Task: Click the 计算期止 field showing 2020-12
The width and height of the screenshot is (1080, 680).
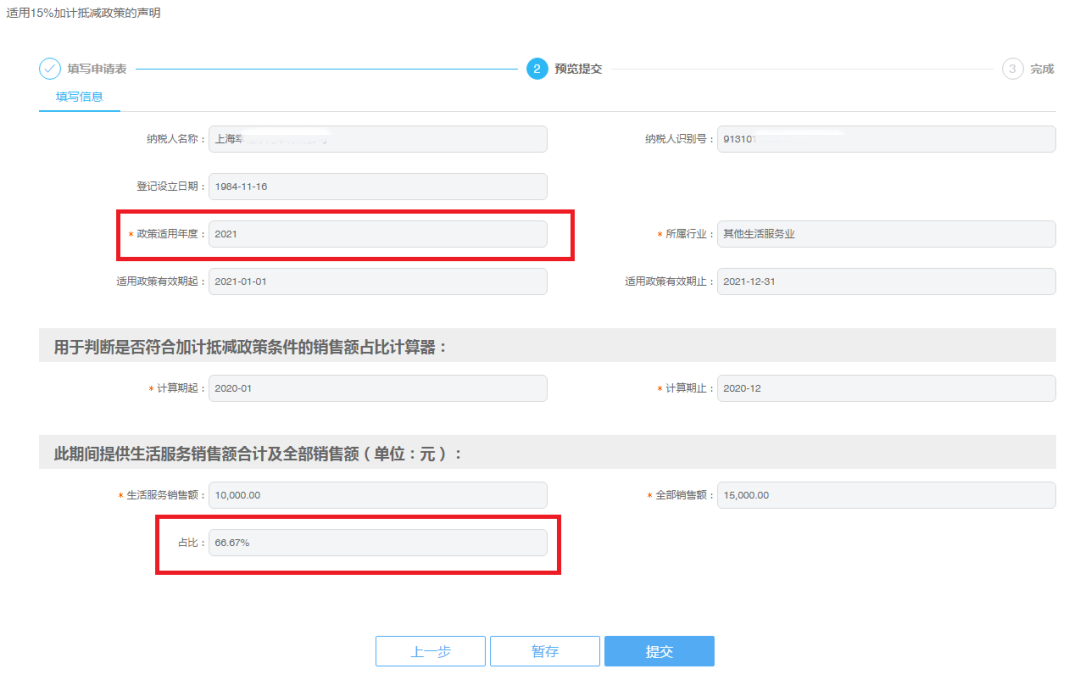Action: point(886,389)
